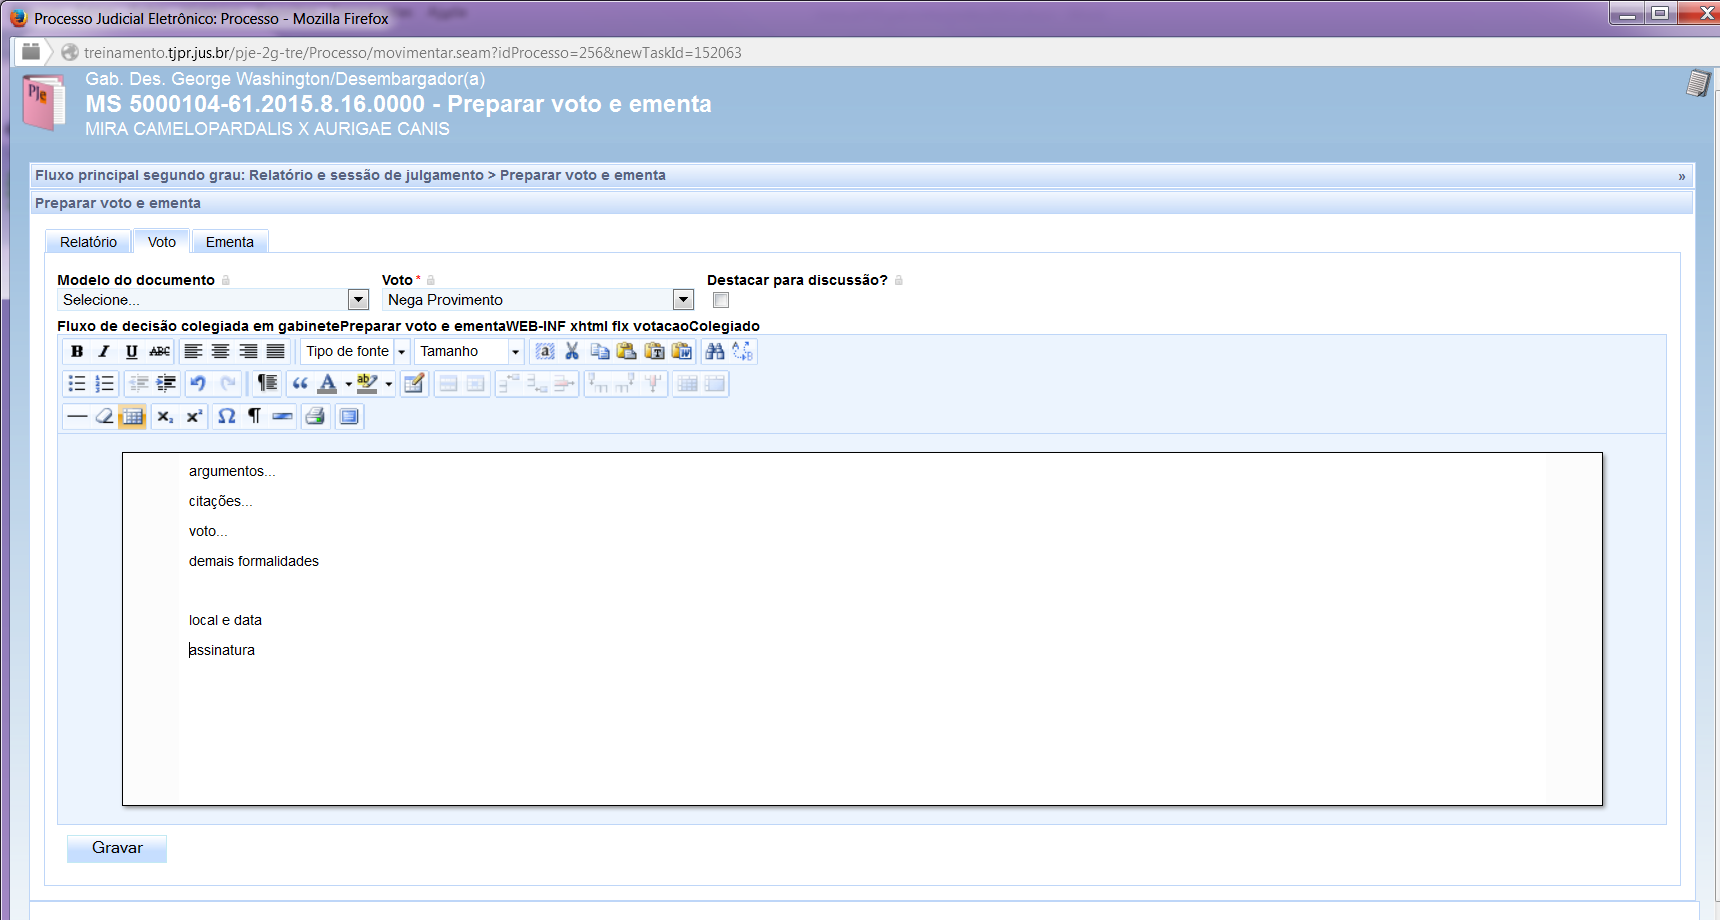The image size is (1720, 920).
Task: Switch to the Relatório tab
Action: [x=88, y=242]
